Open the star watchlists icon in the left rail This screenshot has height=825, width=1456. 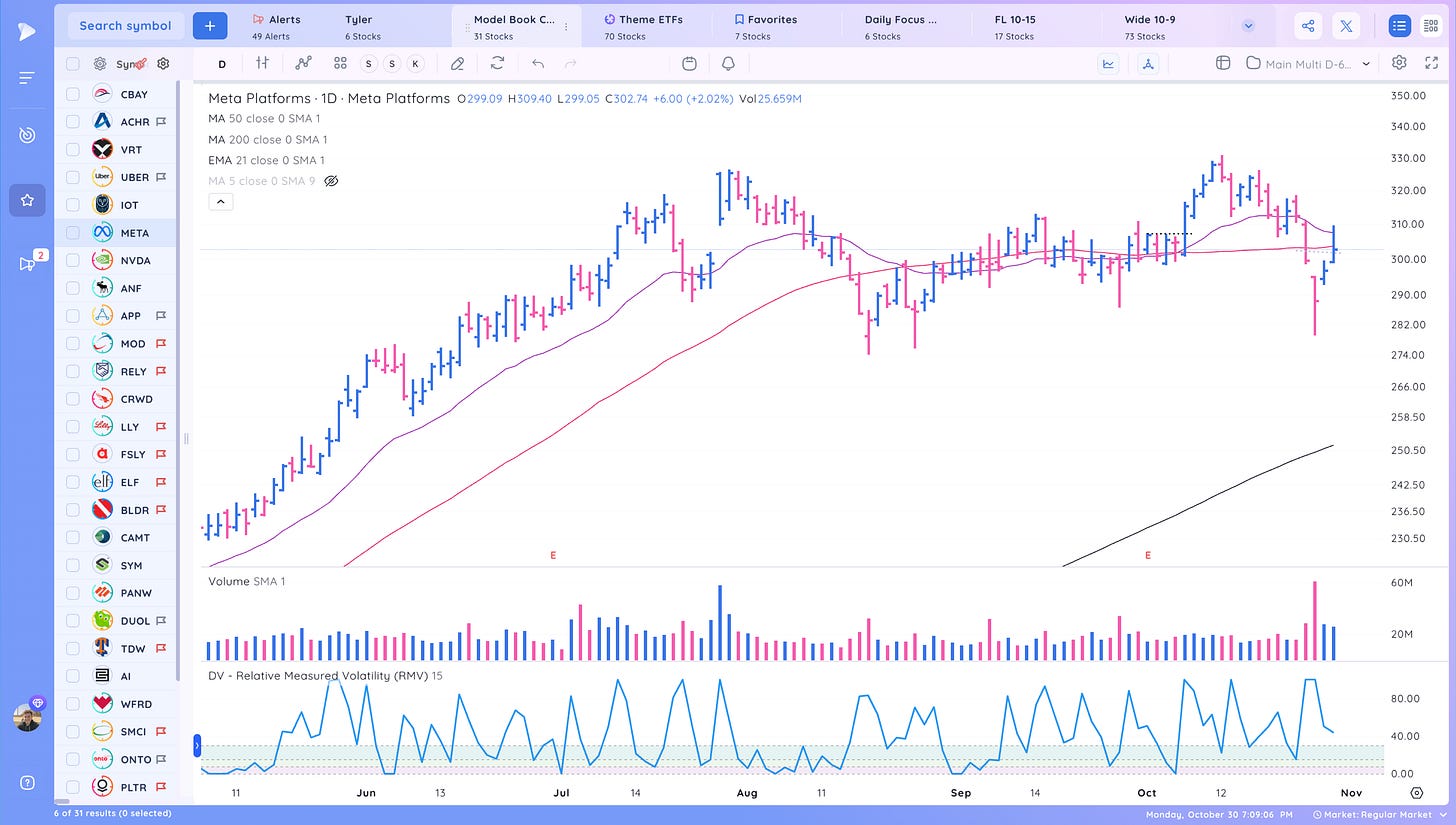click(x=27, y=200)
